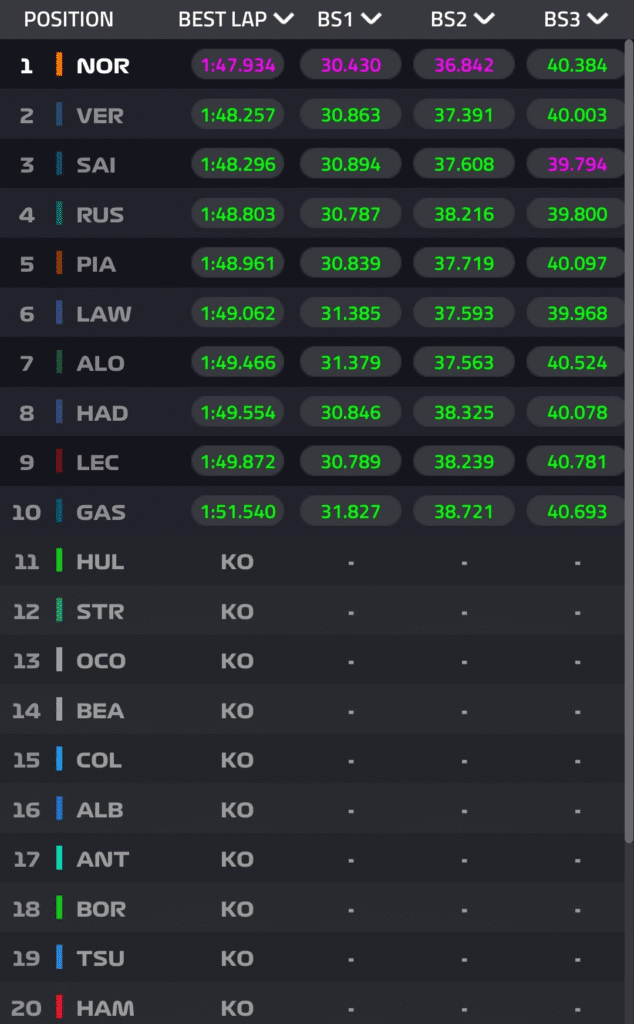This screenshot has height=1024, width=634.
Task: Click the orange team color bar beside NOR
Action: tap(60, 66)
